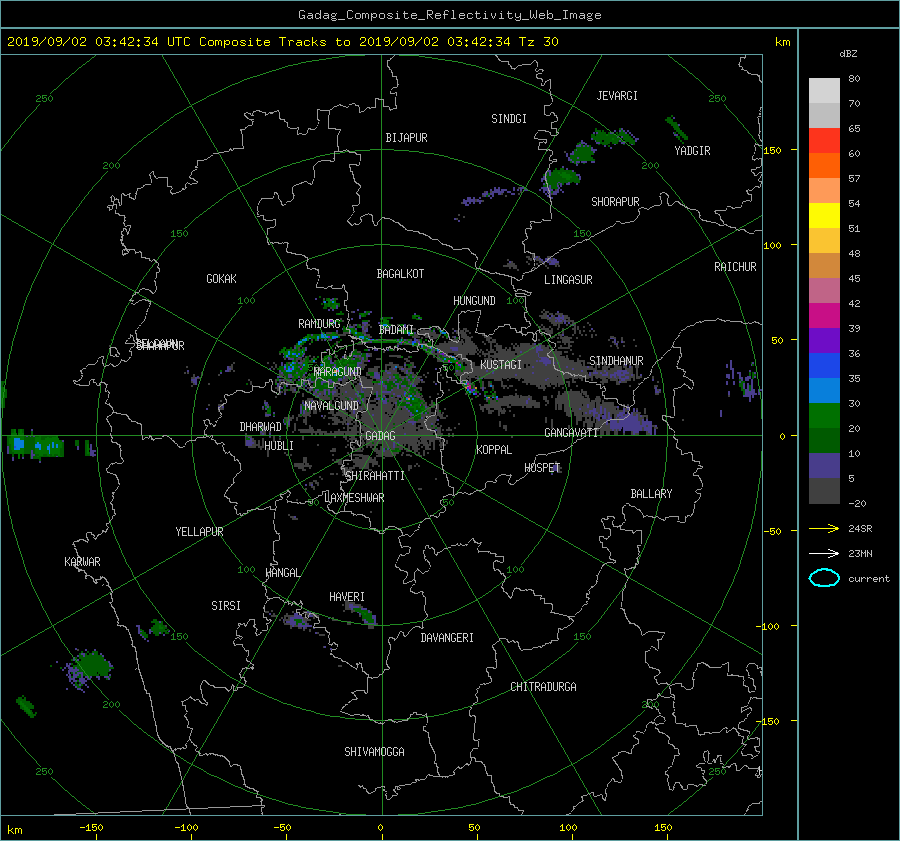Click the DHARWAD city label
Image resolution: width=900 pixels, height=841 pixels.
(x=260, y=427)
